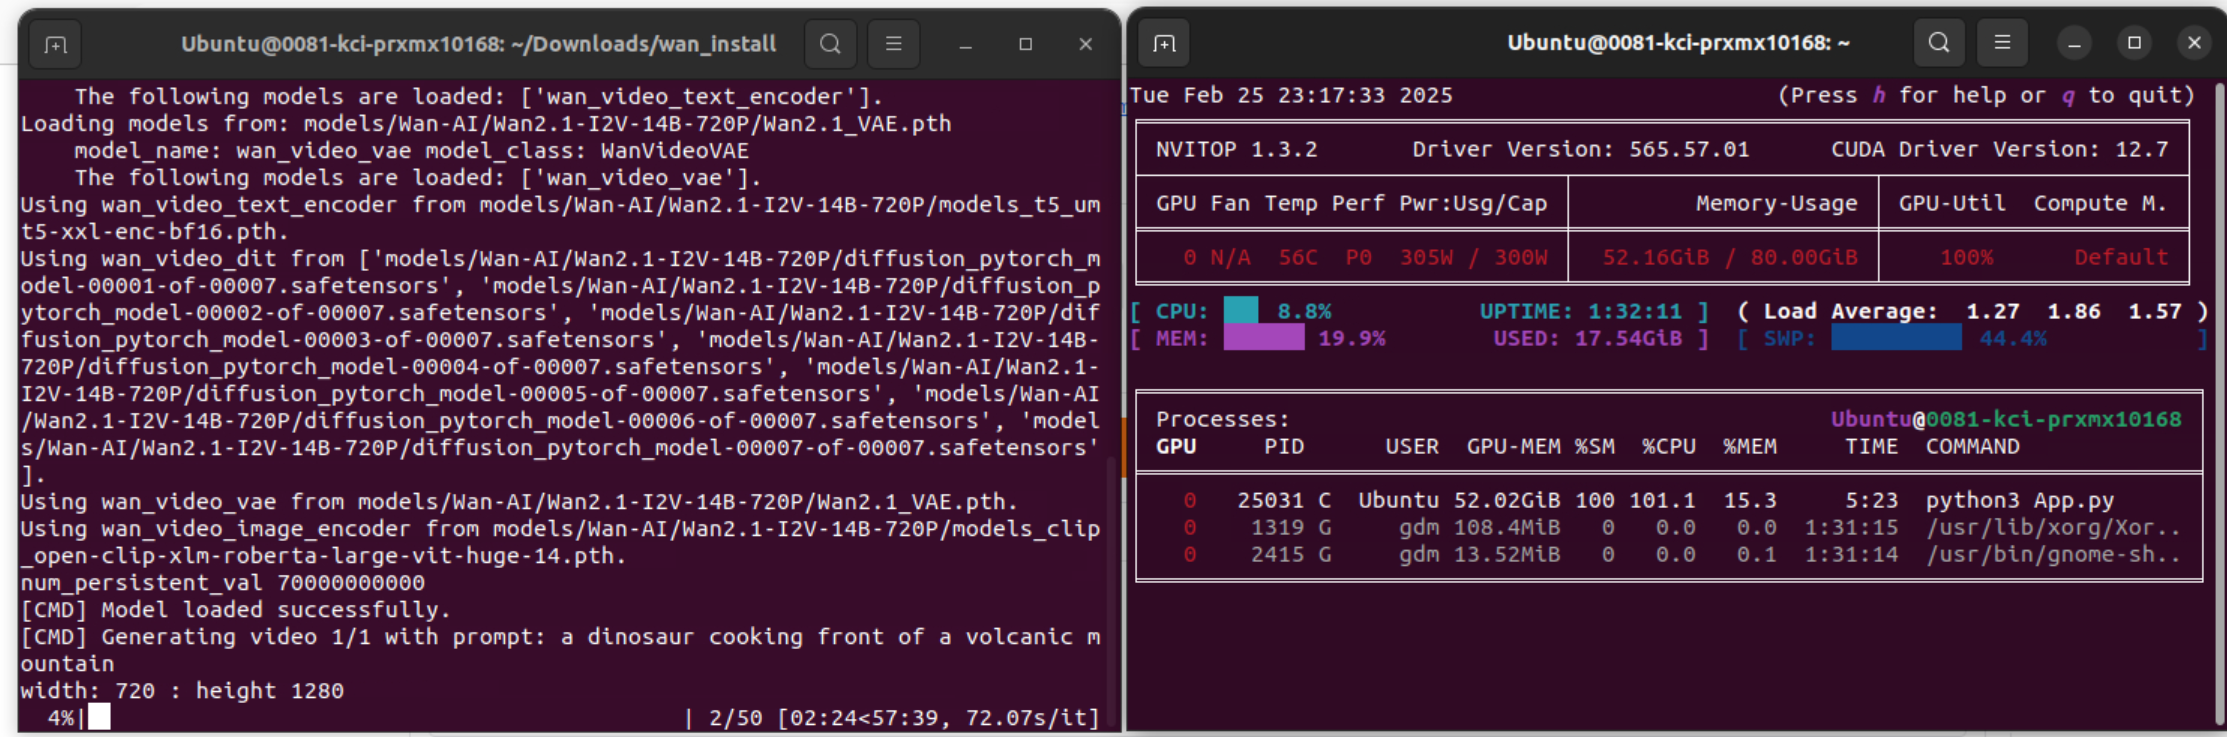Screen dimensions: 2227x737
Task: Click the line listing loaded model 'wan_video_text_encoder'
Action: (479, 97)
